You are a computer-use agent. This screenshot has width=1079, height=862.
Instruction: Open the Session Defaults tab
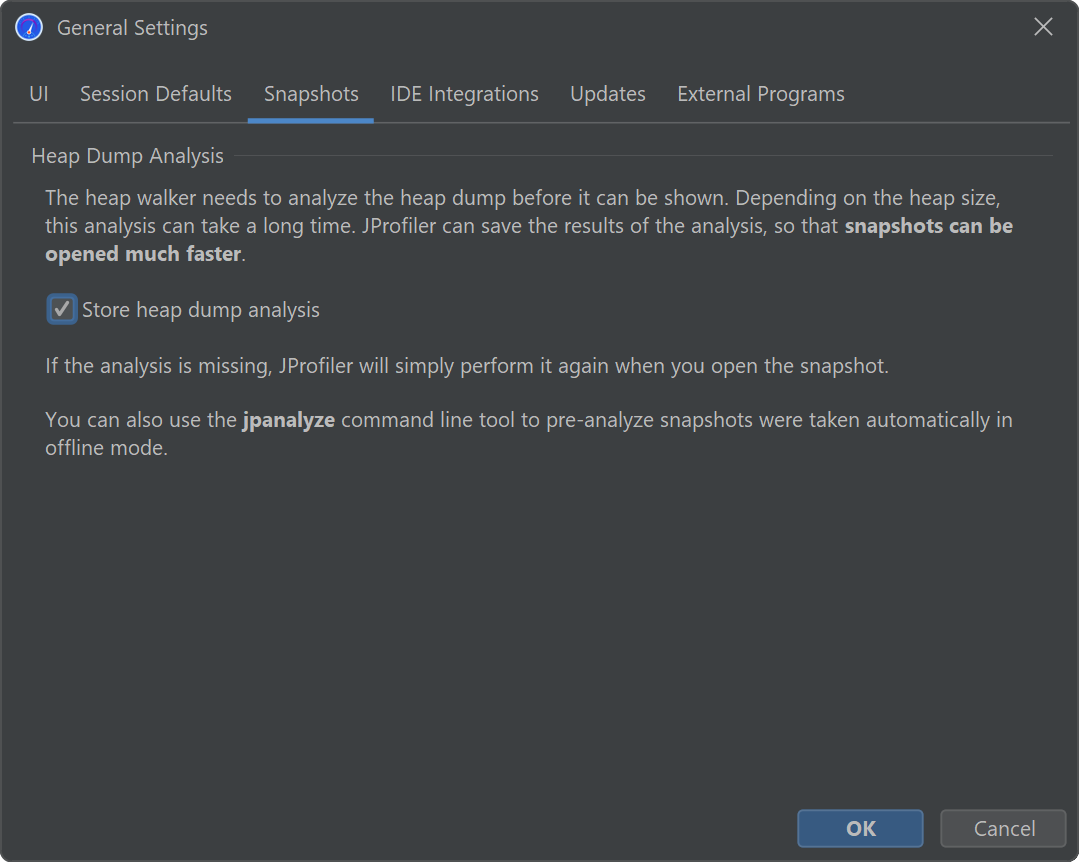(156, 94)
